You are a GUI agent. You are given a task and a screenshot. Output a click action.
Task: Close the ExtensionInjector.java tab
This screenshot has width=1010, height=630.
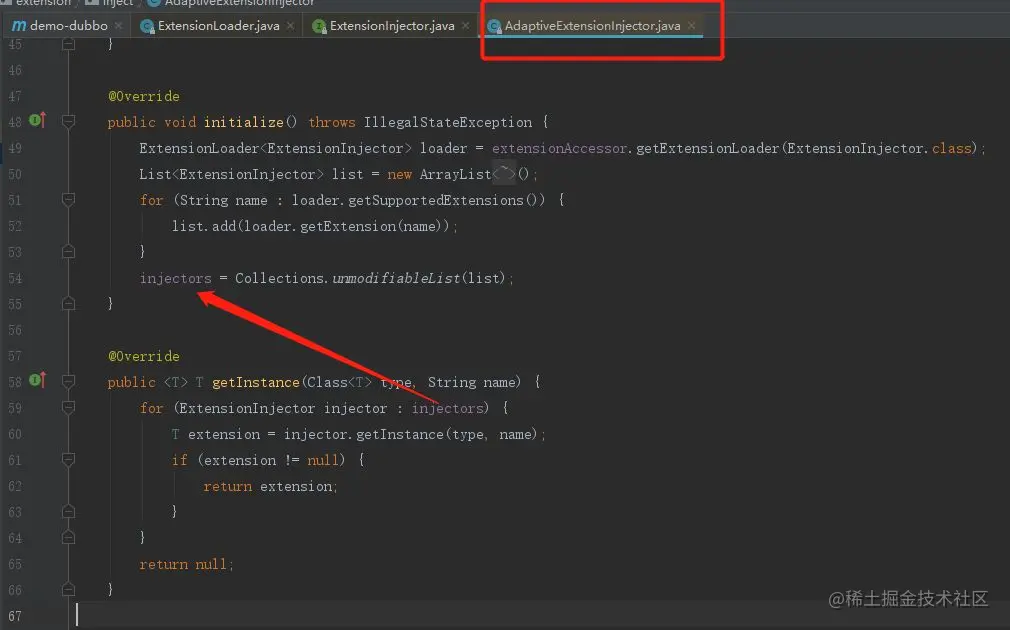(466, 26)
